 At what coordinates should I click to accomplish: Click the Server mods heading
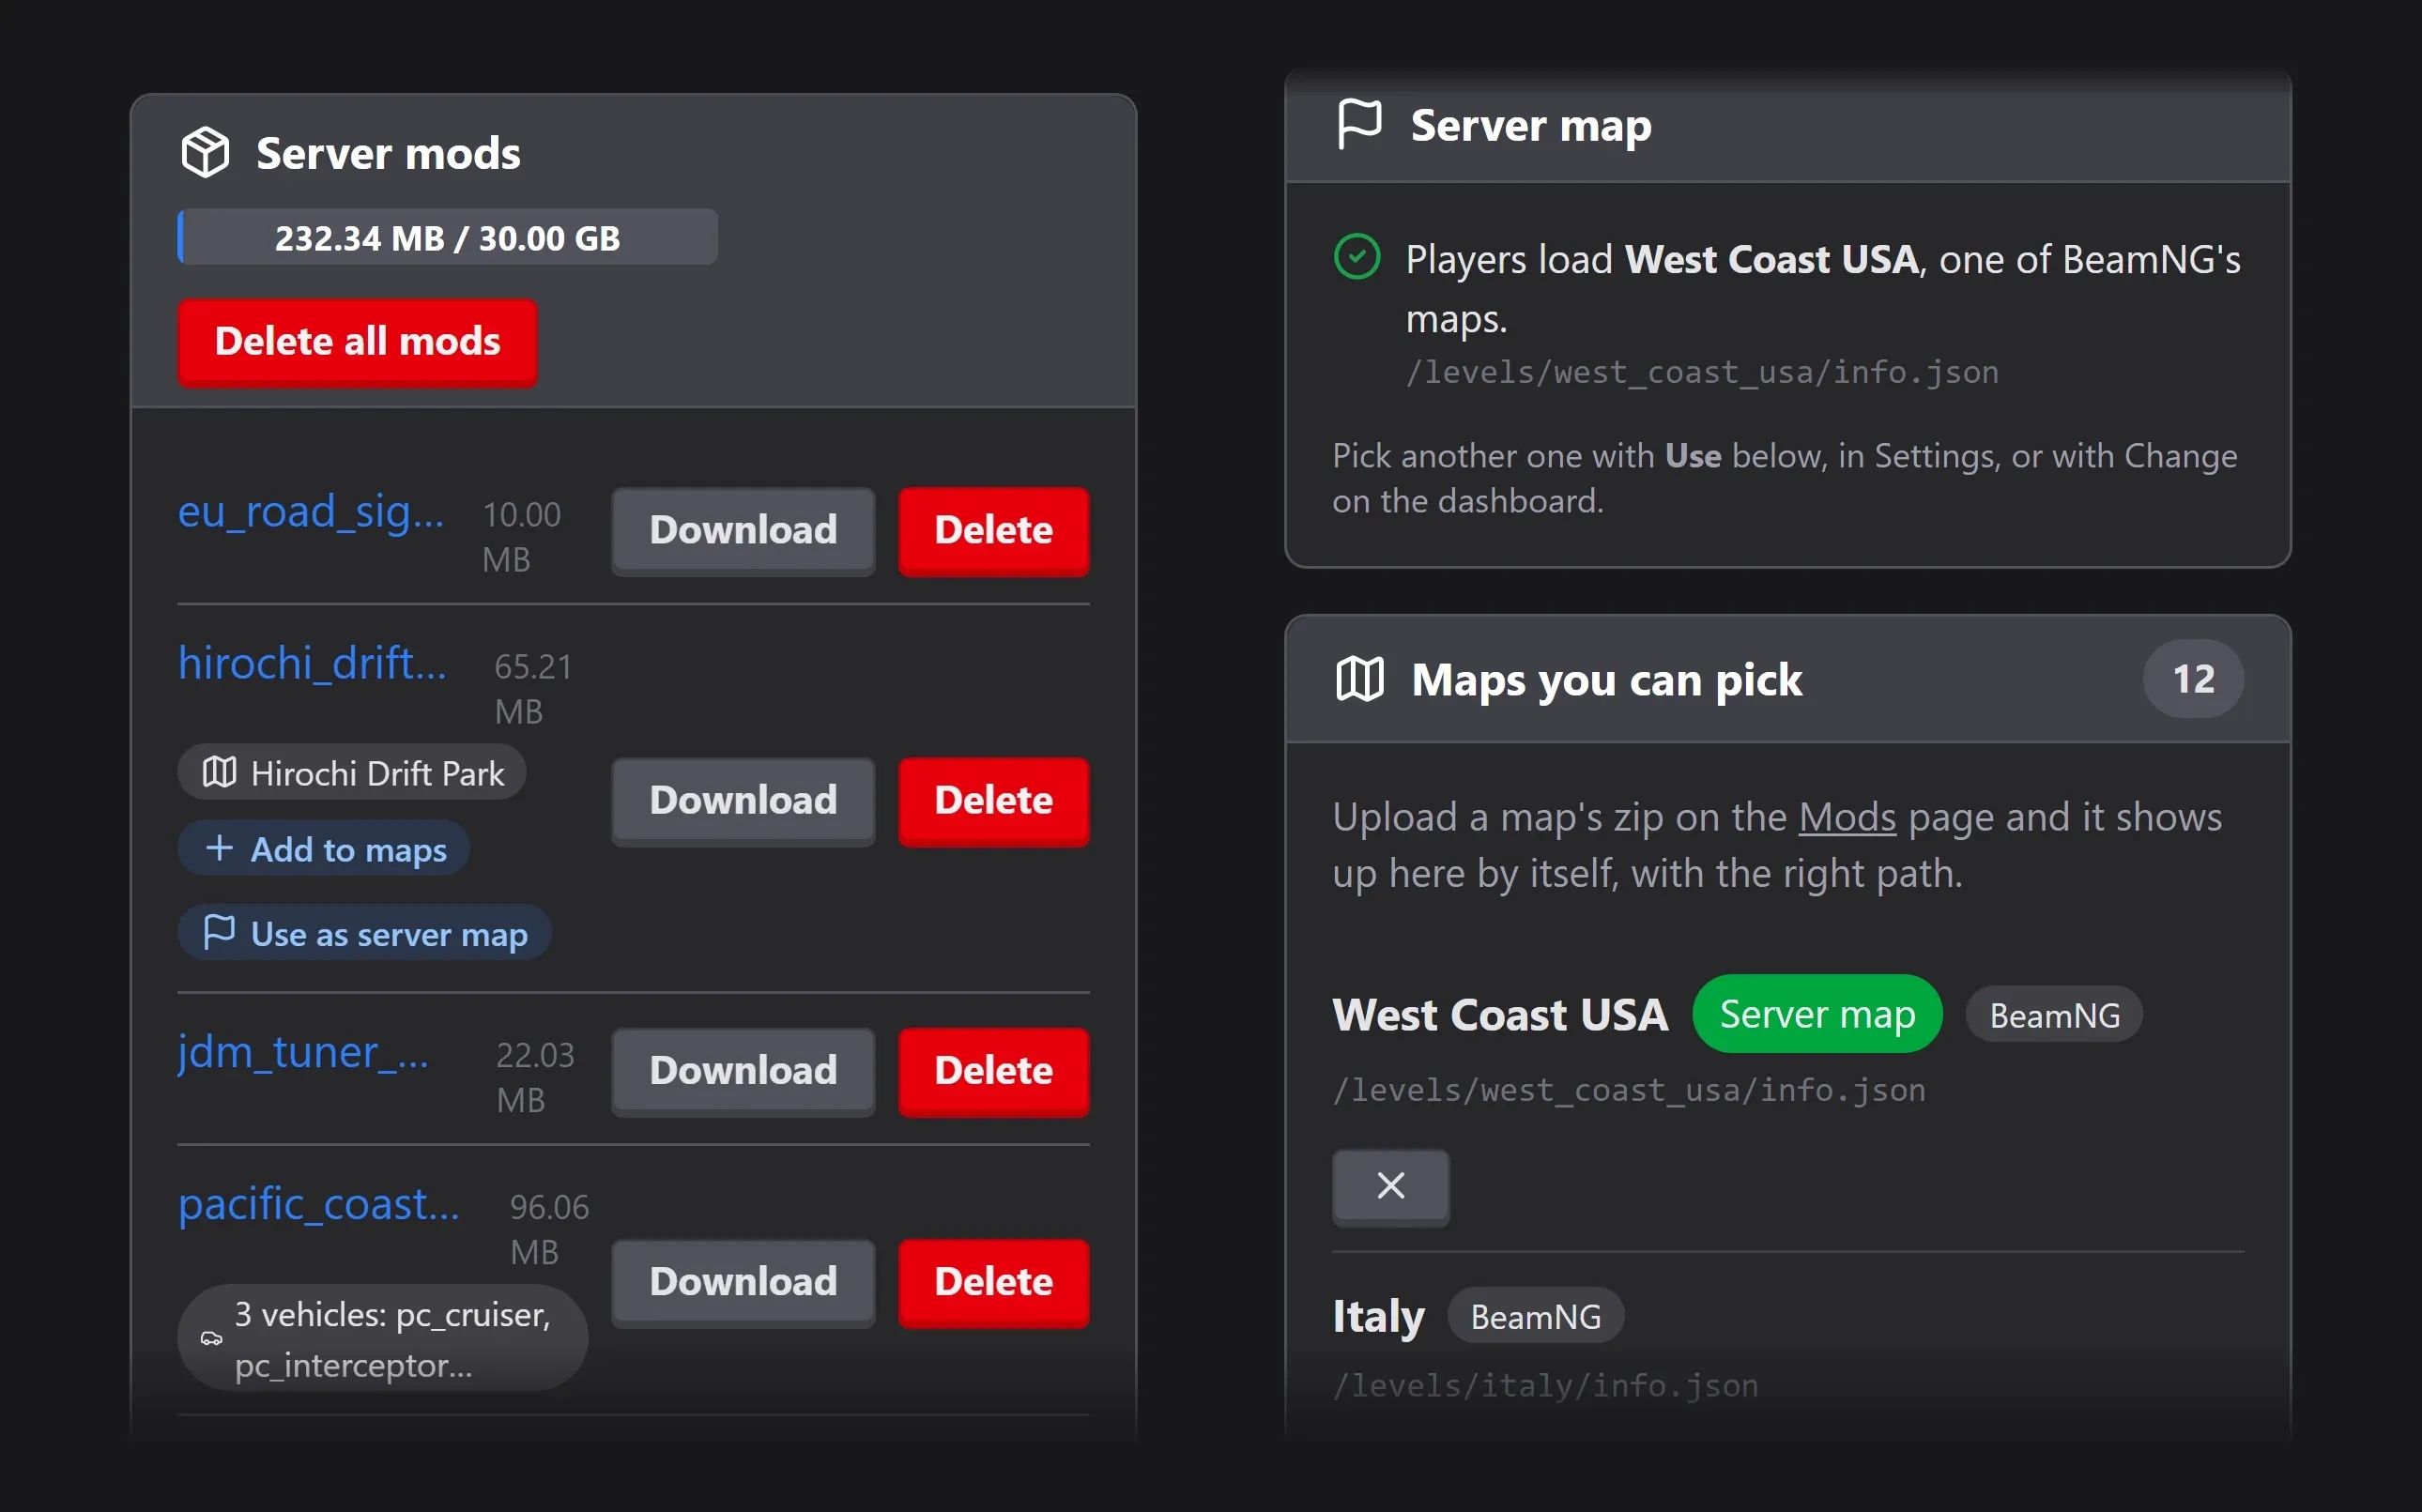coord(388,153)
